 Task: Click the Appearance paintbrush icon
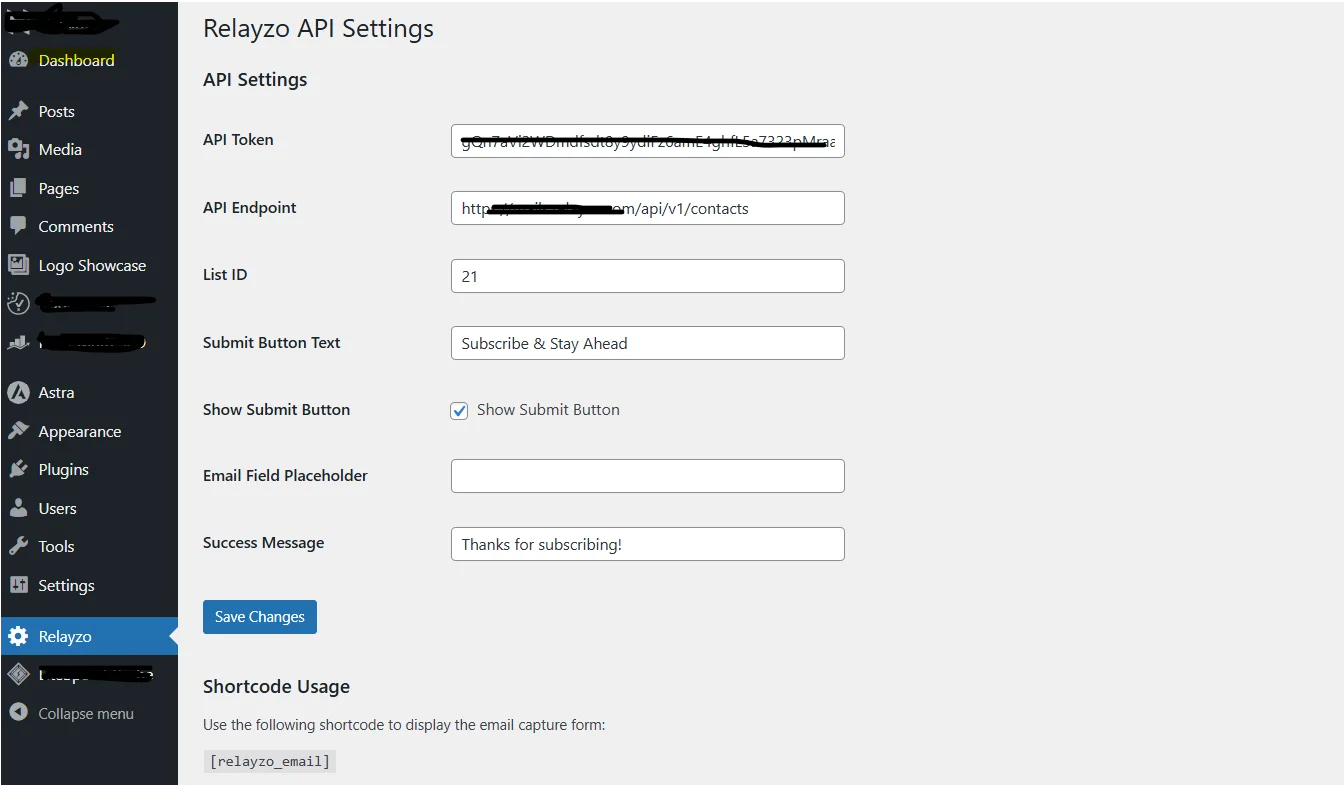click(18, 431)
